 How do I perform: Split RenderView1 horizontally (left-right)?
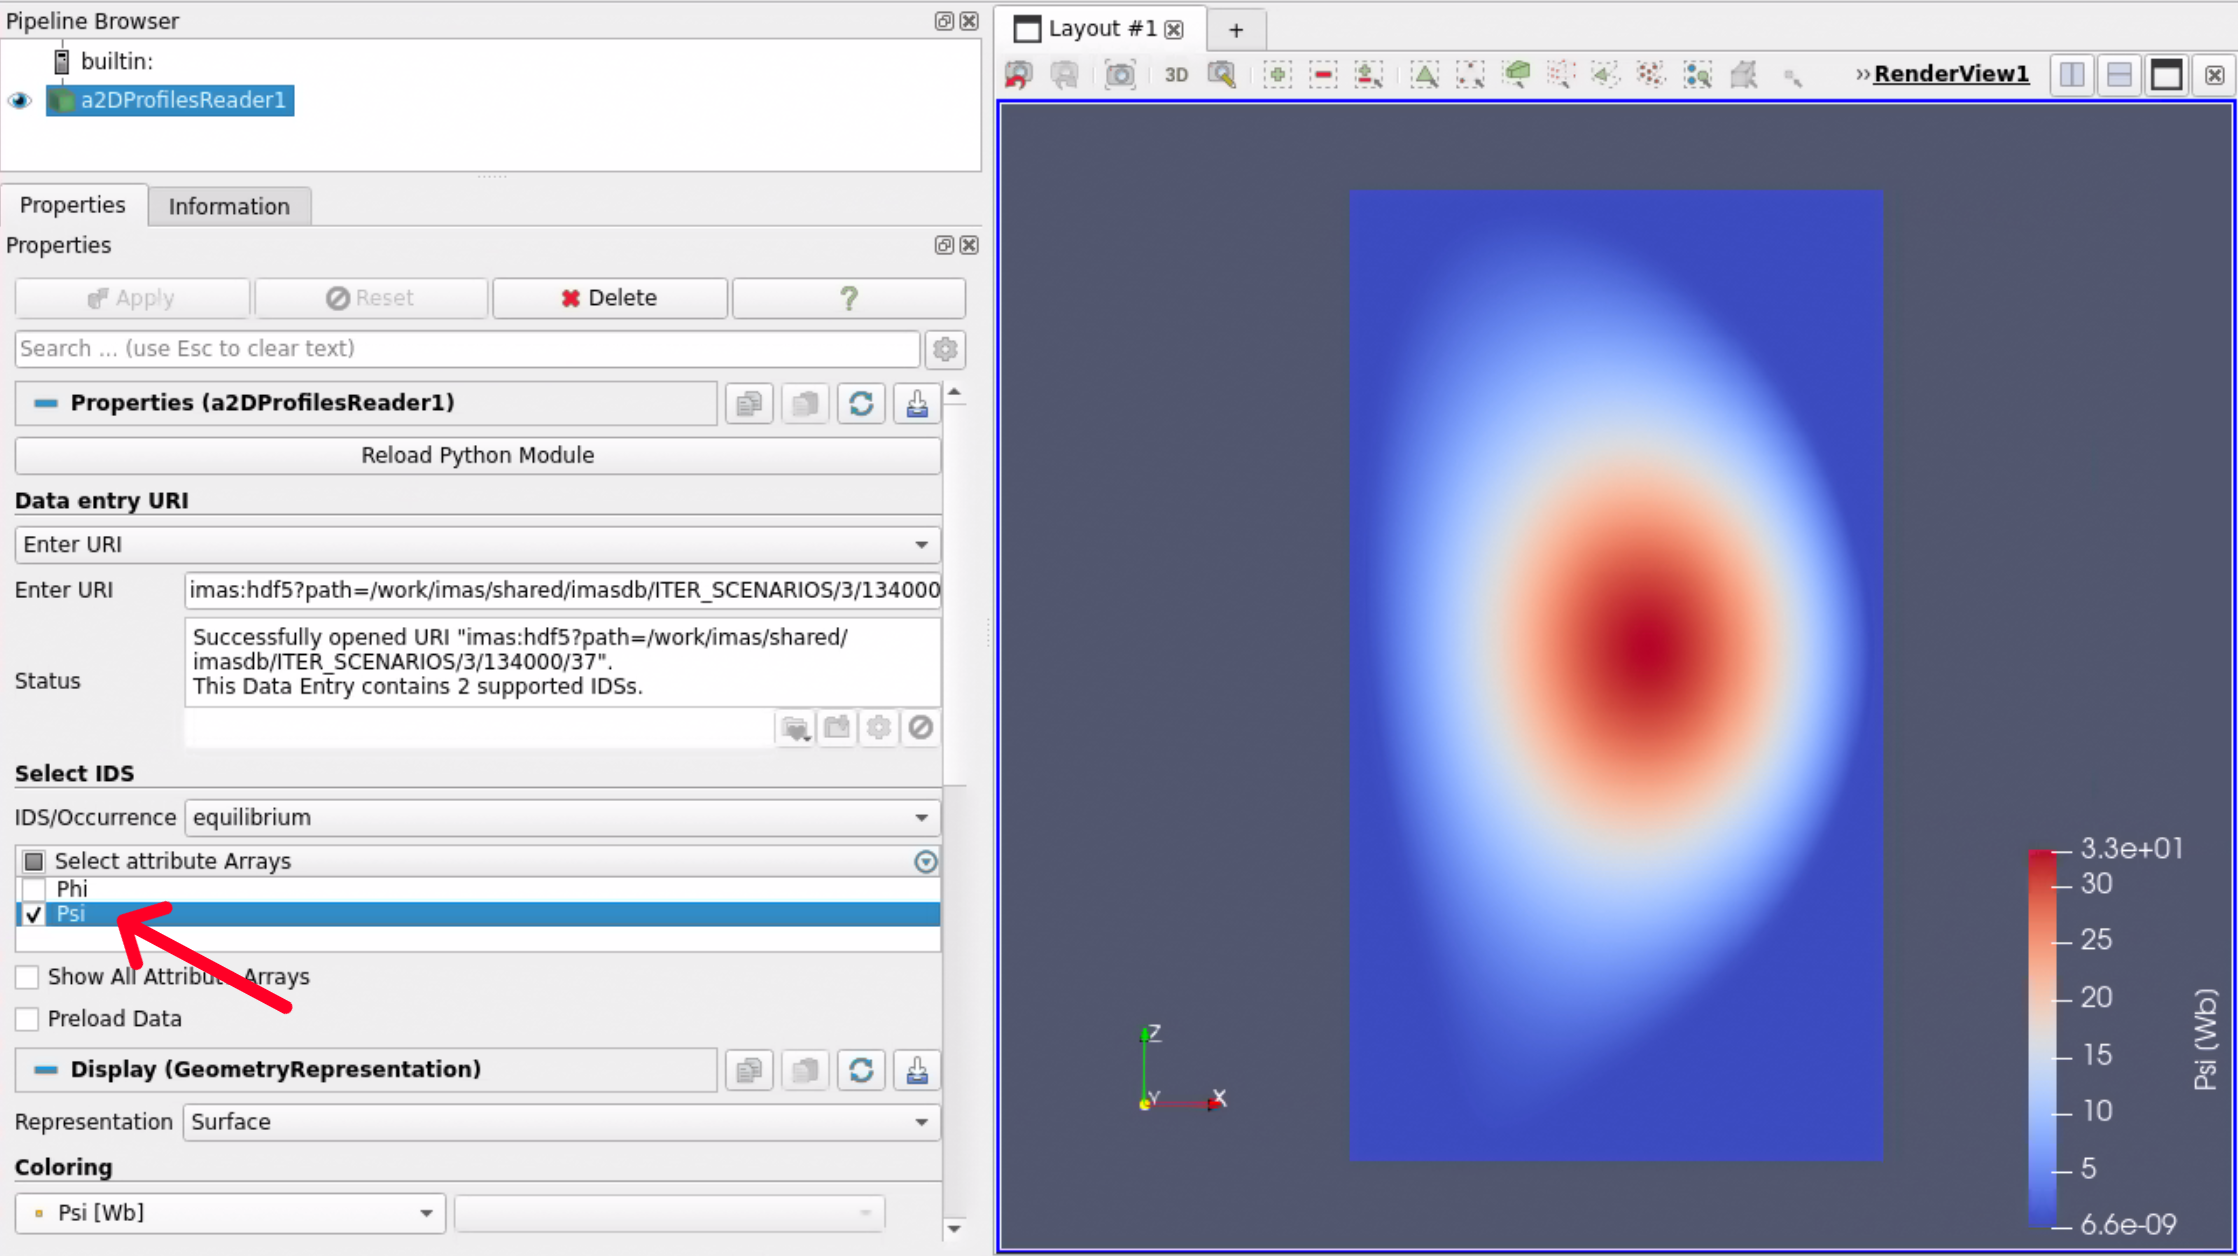coord(2072,75)
